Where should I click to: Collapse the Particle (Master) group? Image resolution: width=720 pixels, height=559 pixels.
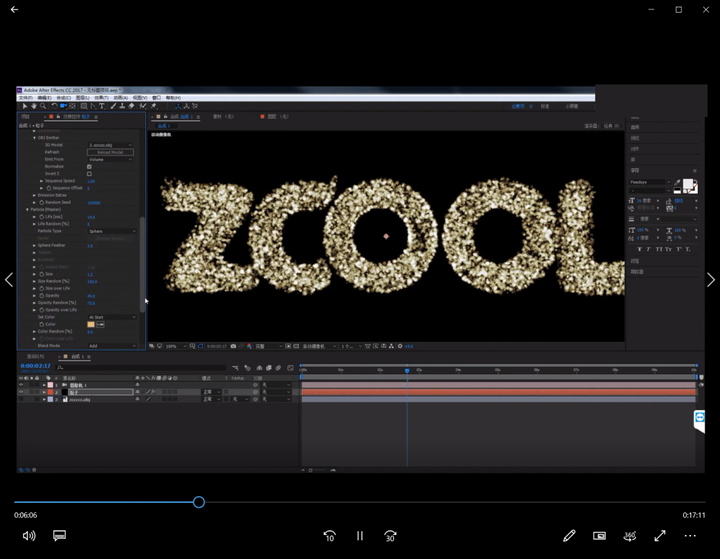(28, 209)
